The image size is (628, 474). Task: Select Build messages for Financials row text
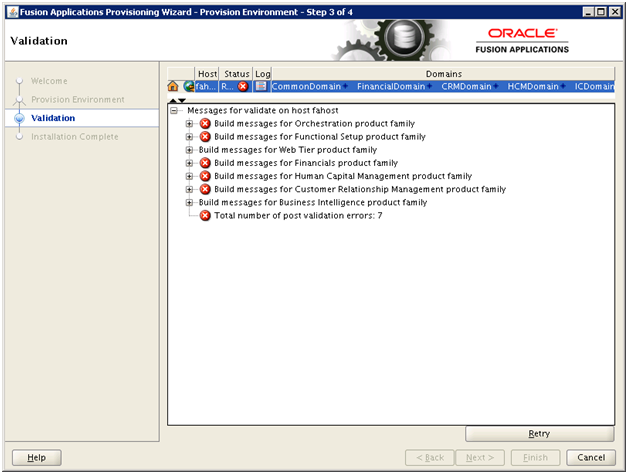point(306,163)
